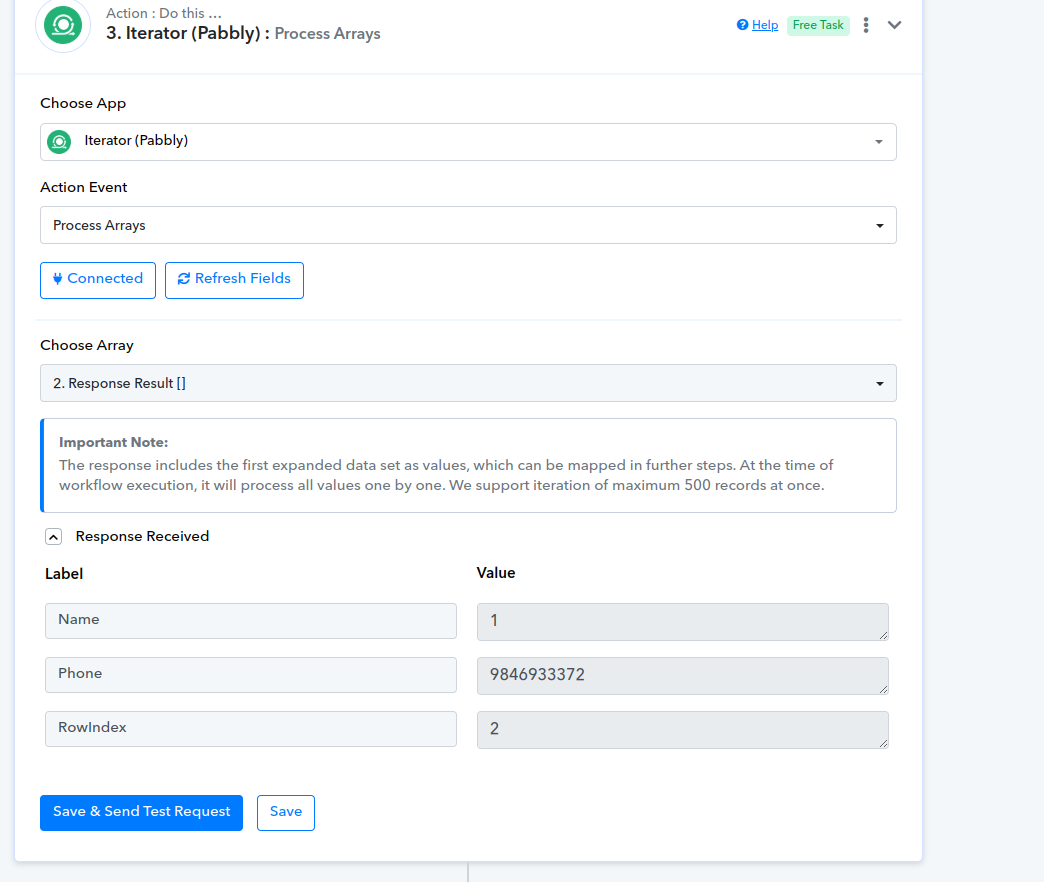Click the 'Response Received' label
The image size is (1044, 882).
pyautogui.click(x=142, y=537)
